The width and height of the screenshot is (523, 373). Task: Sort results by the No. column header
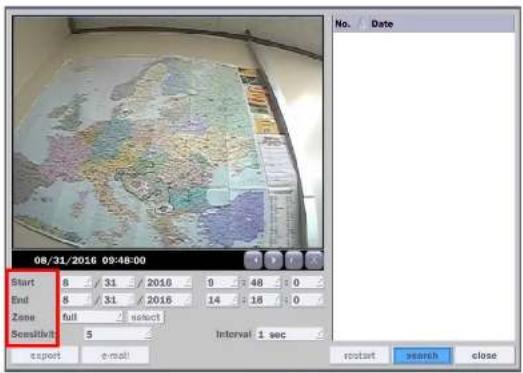(x=343, y=24)
